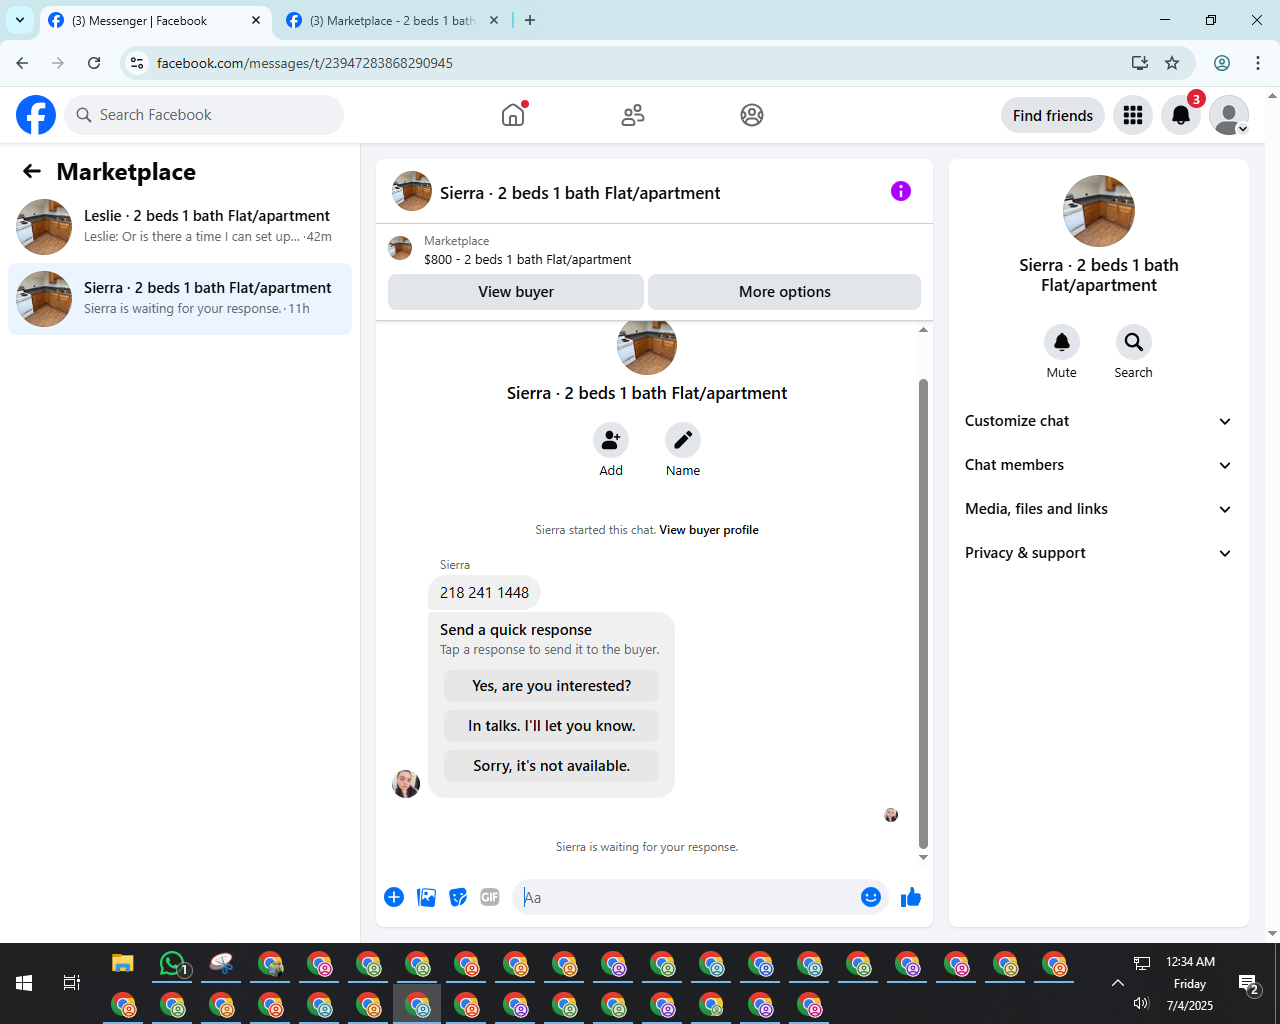Open the notifications bell
This screenshot has height=1024, width=1280.
tap(1181, 115)
